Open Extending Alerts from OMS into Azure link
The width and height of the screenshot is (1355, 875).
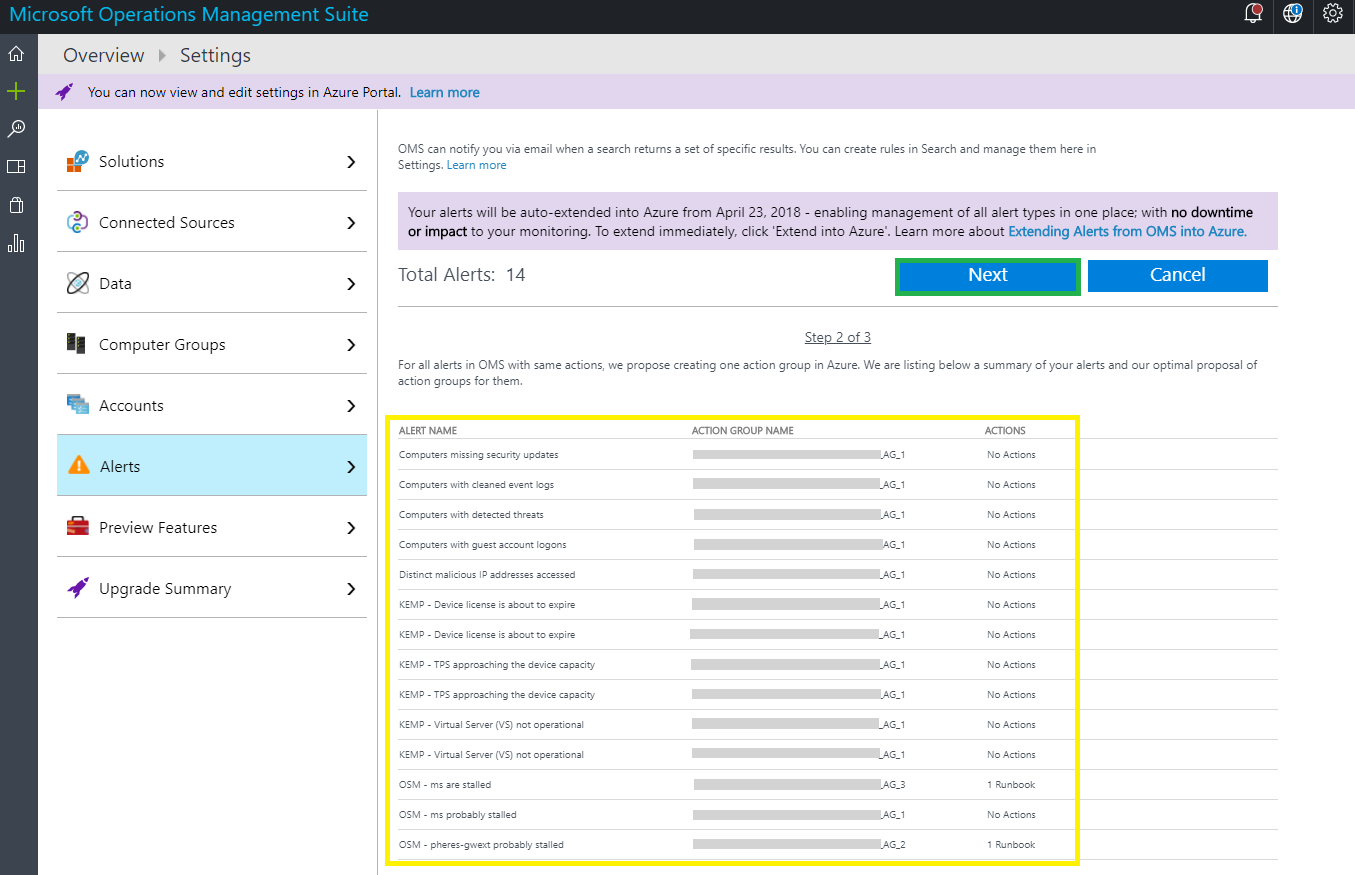[1127, 231]
